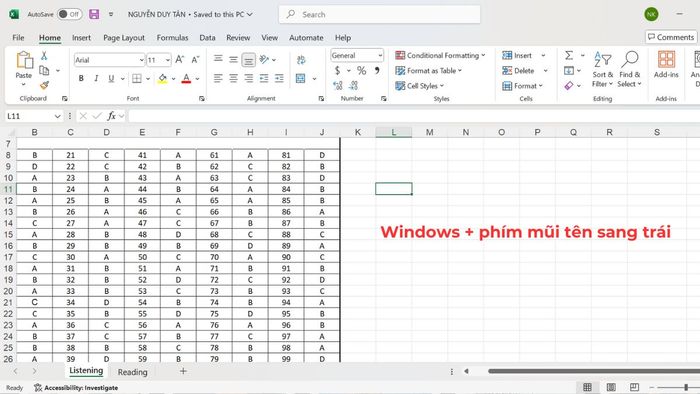Decrease indent in Alignment group

coord(264,79)
